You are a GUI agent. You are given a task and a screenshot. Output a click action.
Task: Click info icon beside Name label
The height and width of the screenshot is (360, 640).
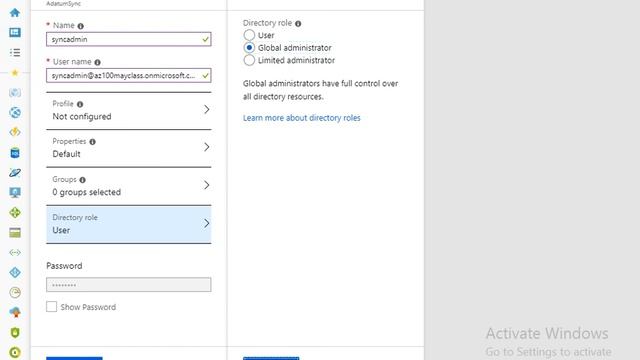(x=80, y=26)
